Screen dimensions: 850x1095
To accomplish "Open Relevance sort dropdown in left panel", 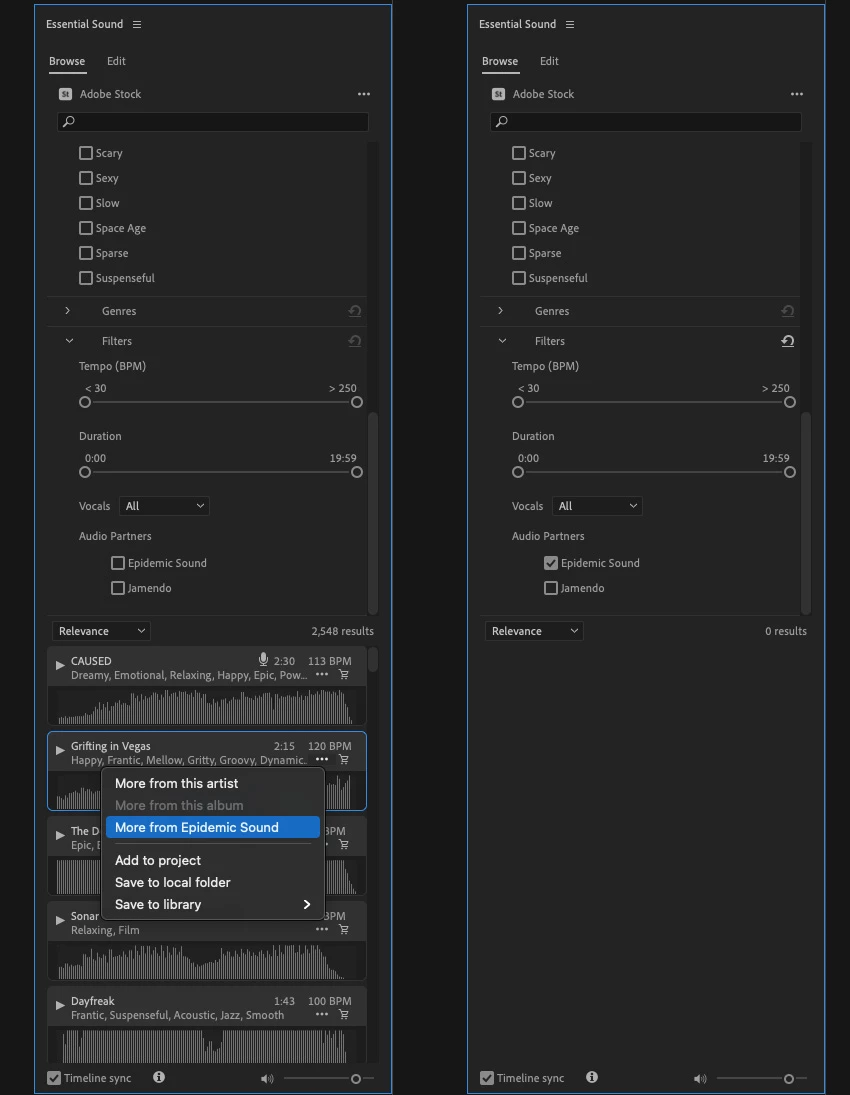I will coord(101,631).
